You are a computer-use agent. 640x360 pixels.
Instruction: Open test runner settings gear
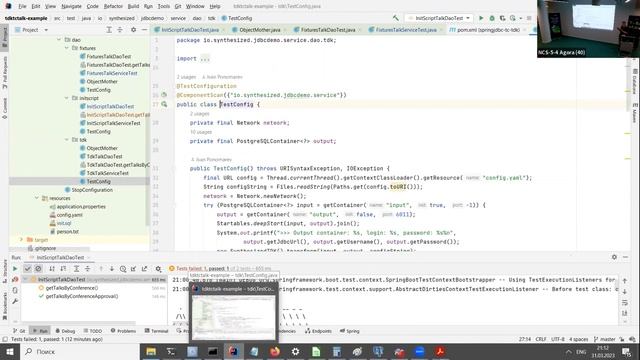[x=158, y=269]
